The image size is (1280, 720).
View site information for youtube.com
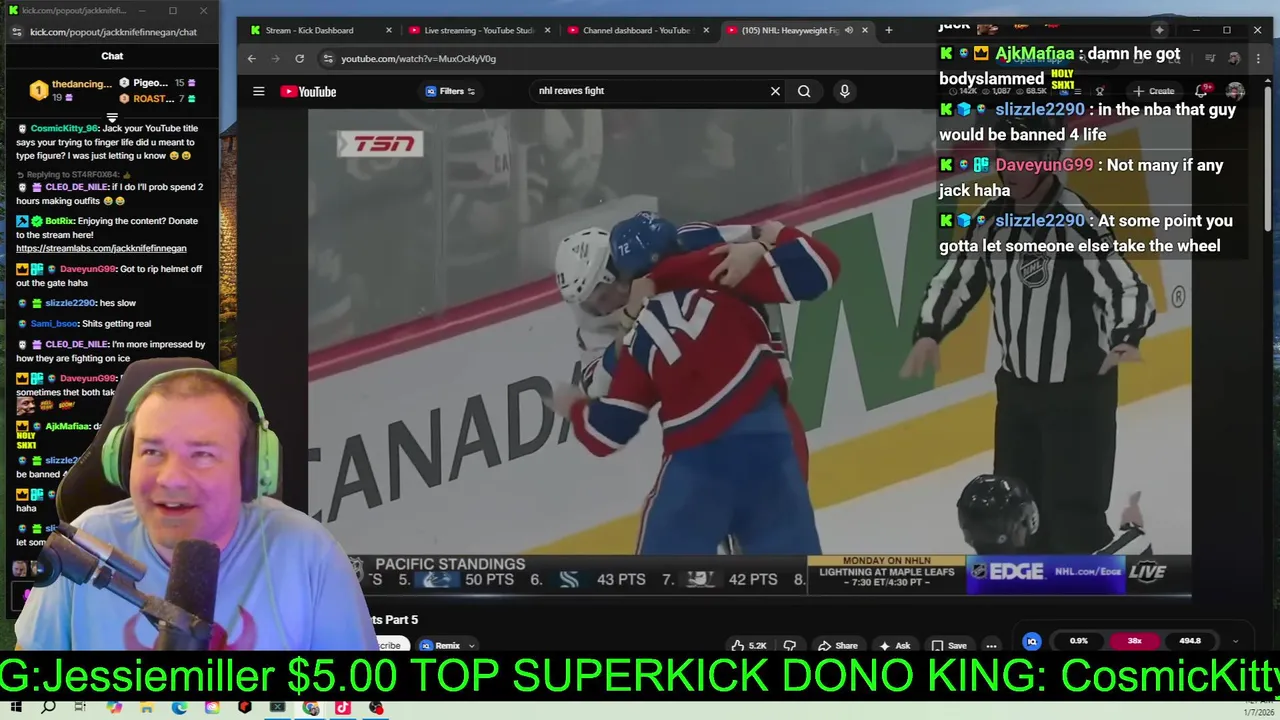[x=326, y=58]
